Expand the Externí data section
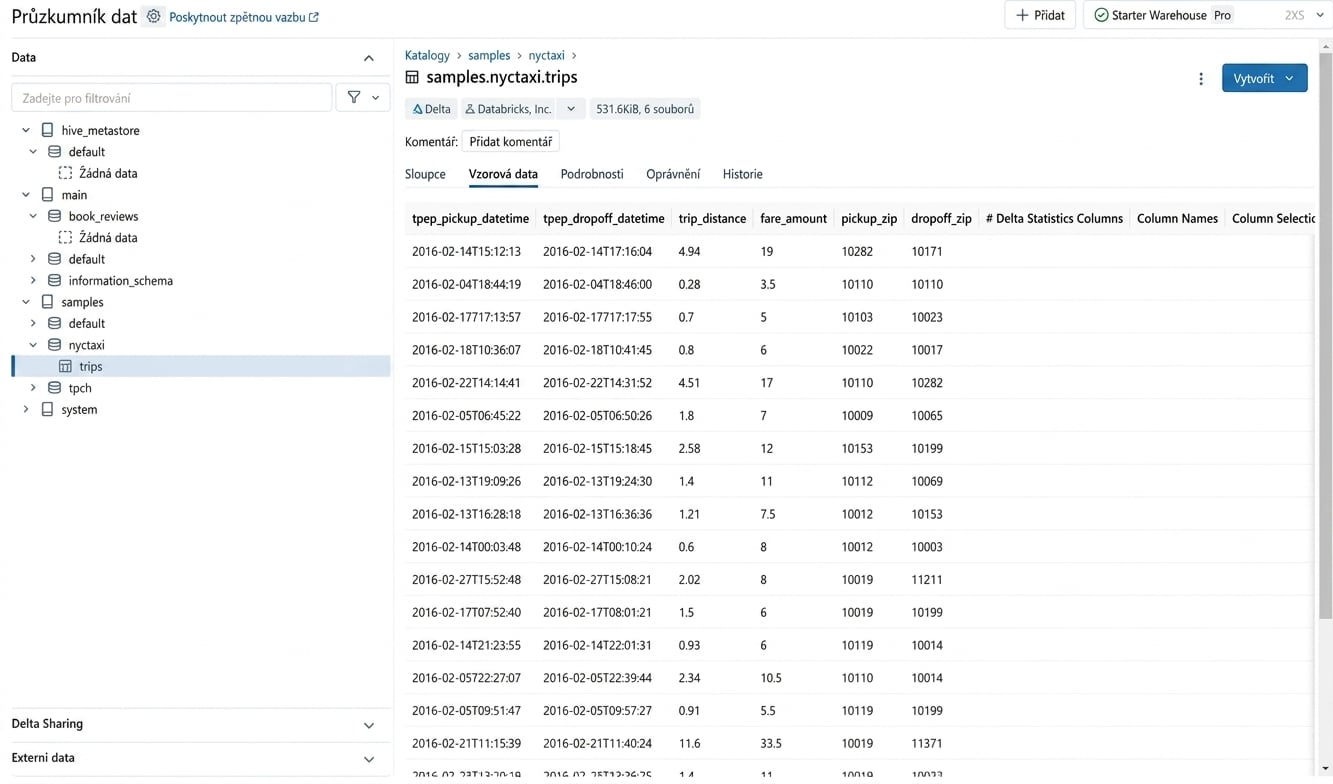1333x784 pixels. pos(369,759)
